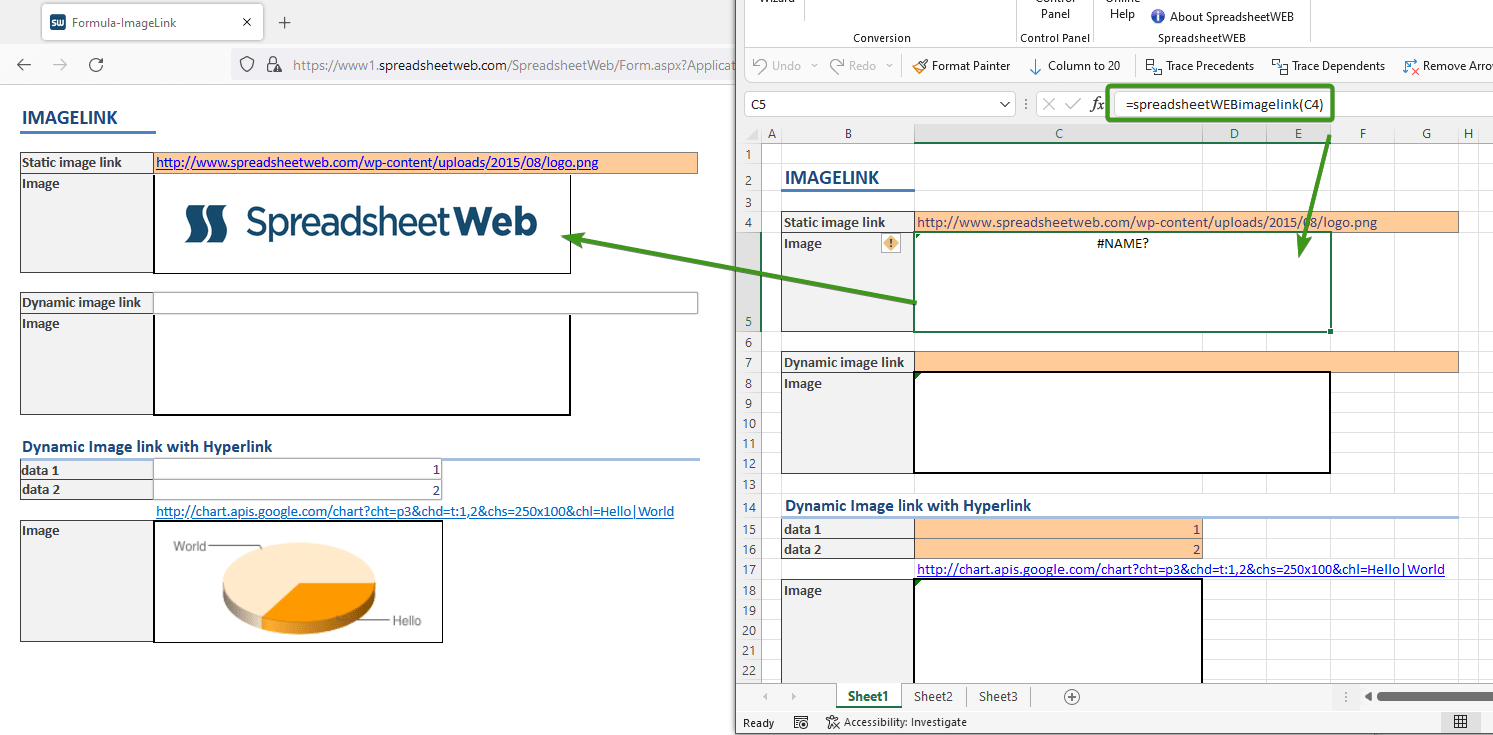Open SpreadsheetWEB Online Help
Screen dimensions: 1493x735
pyautogui.click(x=1122, y=9)
